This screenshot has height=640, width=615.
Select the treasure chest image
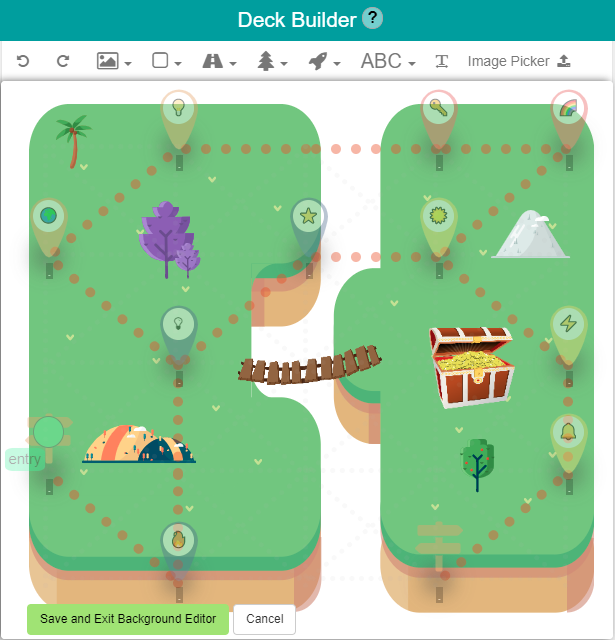tap(471, 367)
